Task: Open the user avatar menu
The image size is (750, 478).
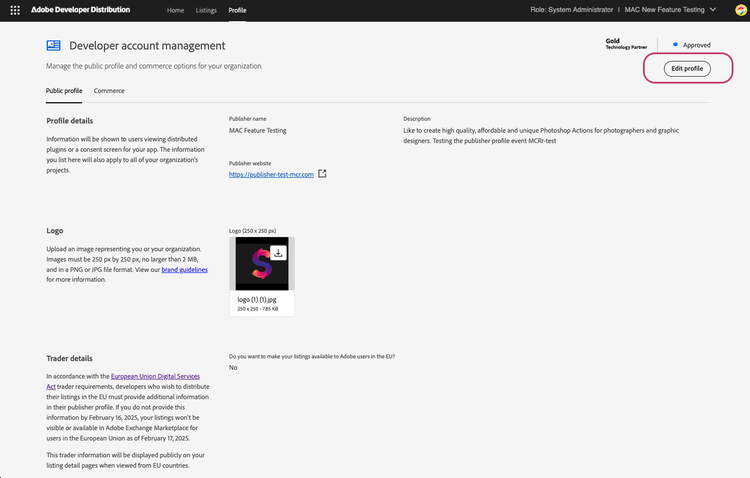Action: (739, 10)
